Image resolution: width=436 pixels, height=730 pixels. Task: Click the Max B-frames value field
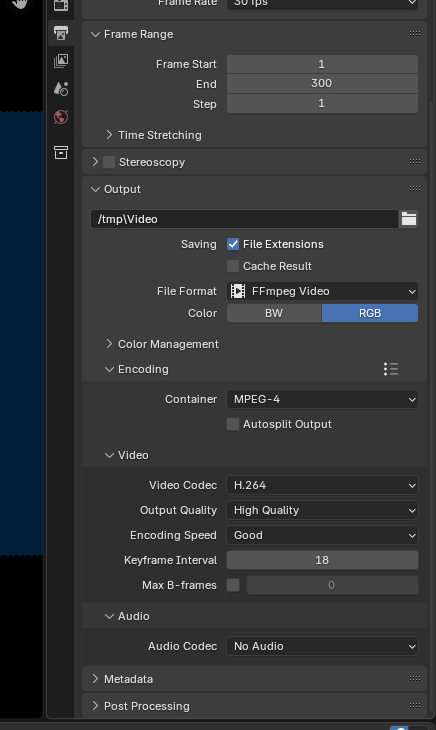[x=332, y=585]
